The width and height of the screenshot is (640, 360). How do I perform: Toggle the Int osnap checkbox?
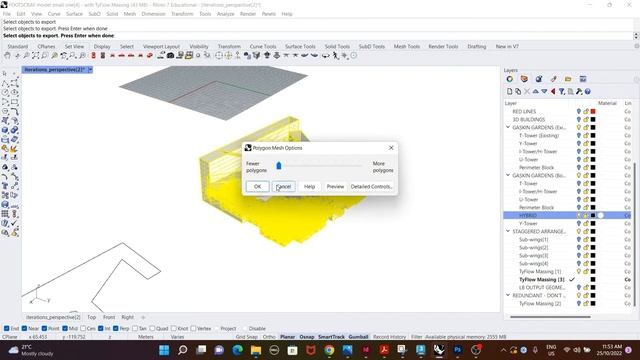tap(100, 328)
